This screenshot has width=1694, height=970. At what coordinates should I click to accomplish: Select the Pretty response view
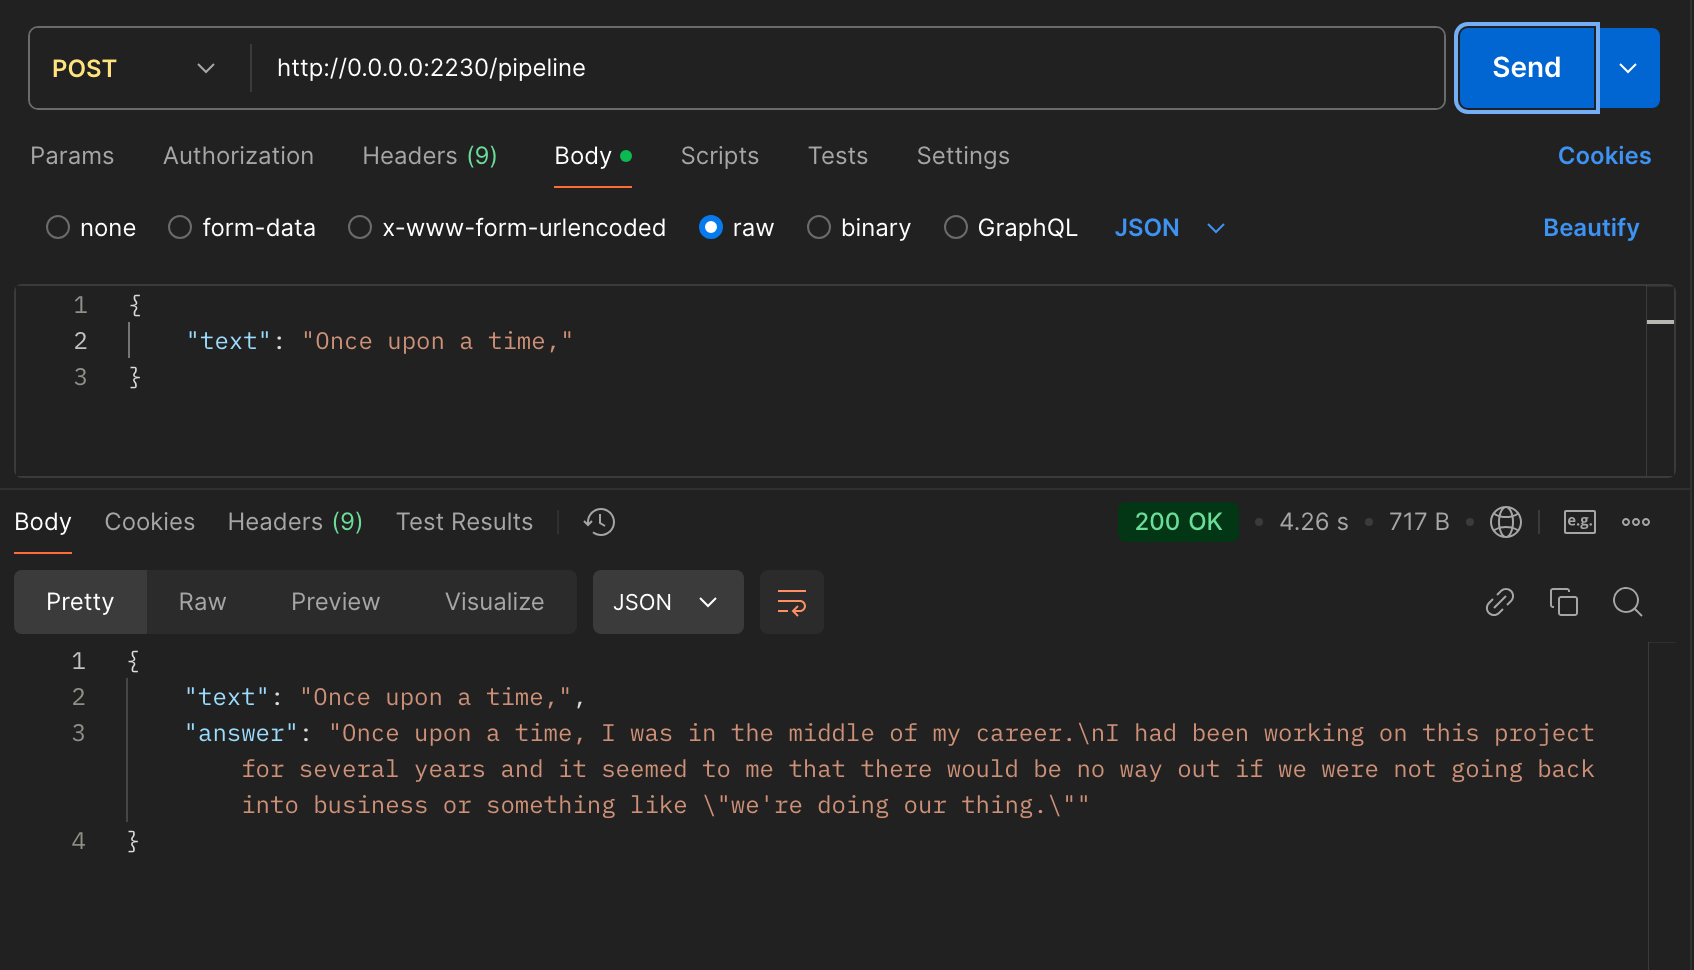(x=80, y=602)
